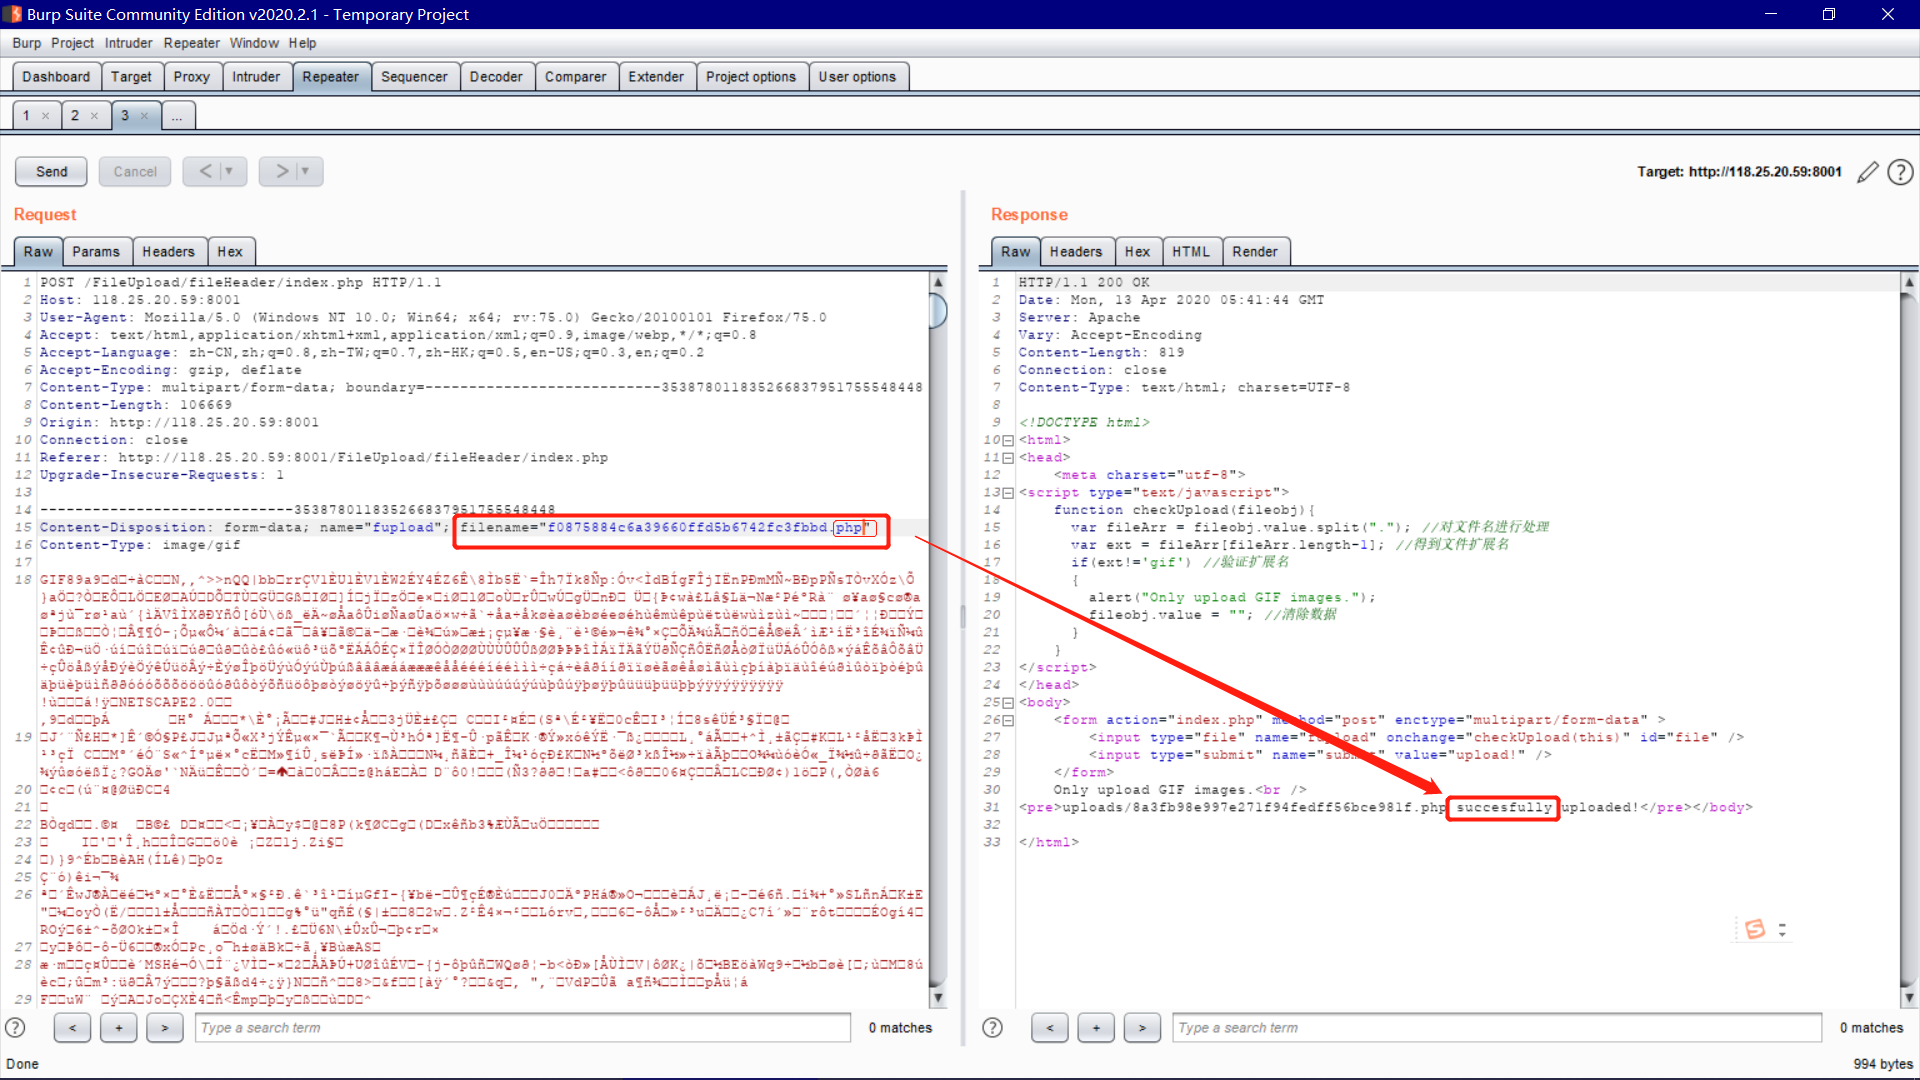Collapse the body tag on line 25

(x=1008, y=703)
